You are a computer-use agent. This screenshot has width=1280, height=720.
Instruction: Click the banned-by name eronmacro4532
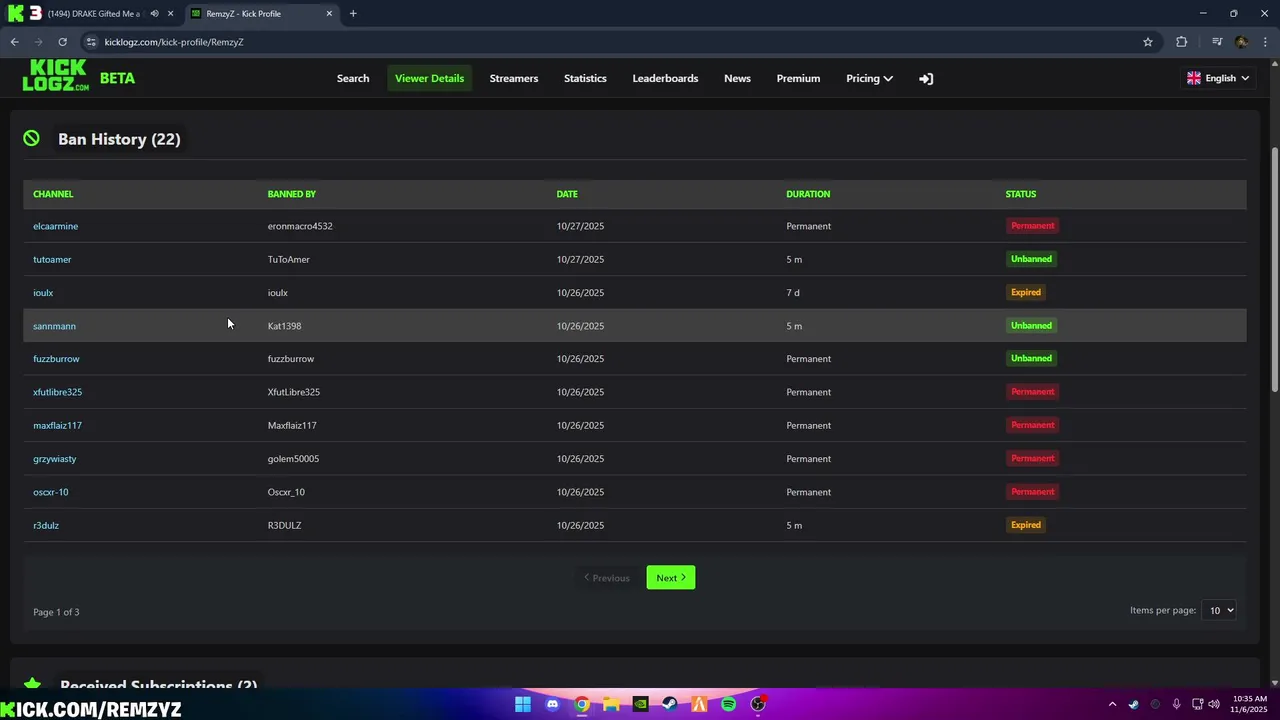click(300, 226)
